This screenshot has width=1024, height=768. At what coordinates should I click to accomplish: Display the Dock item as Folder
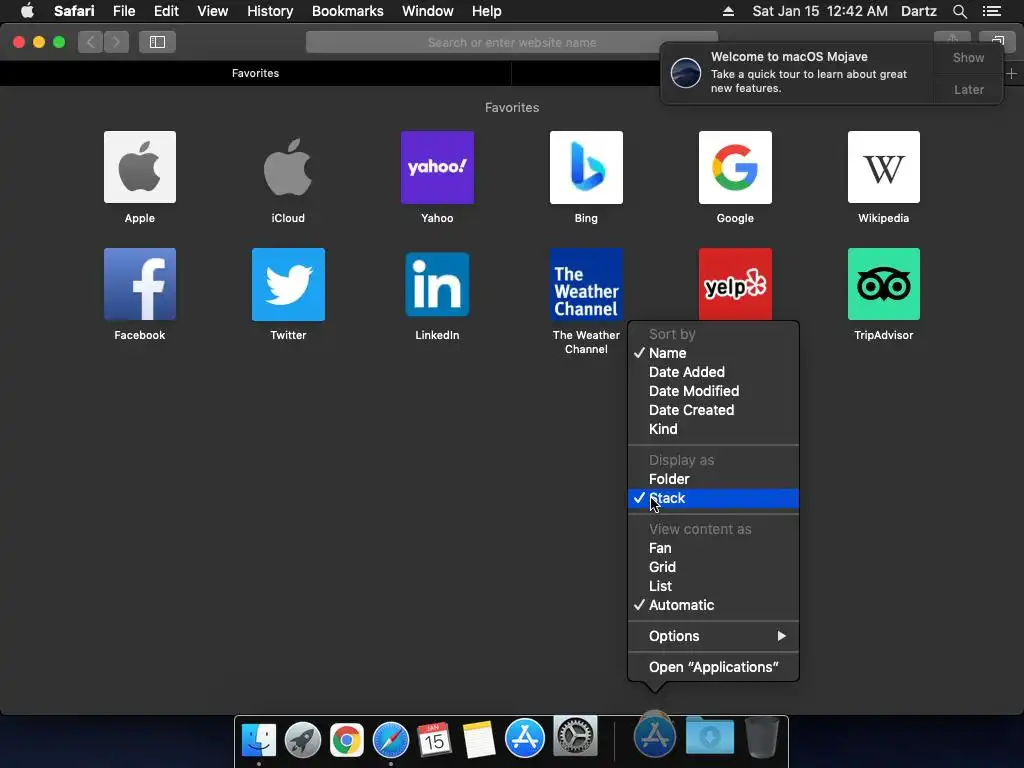click(713, 479)
